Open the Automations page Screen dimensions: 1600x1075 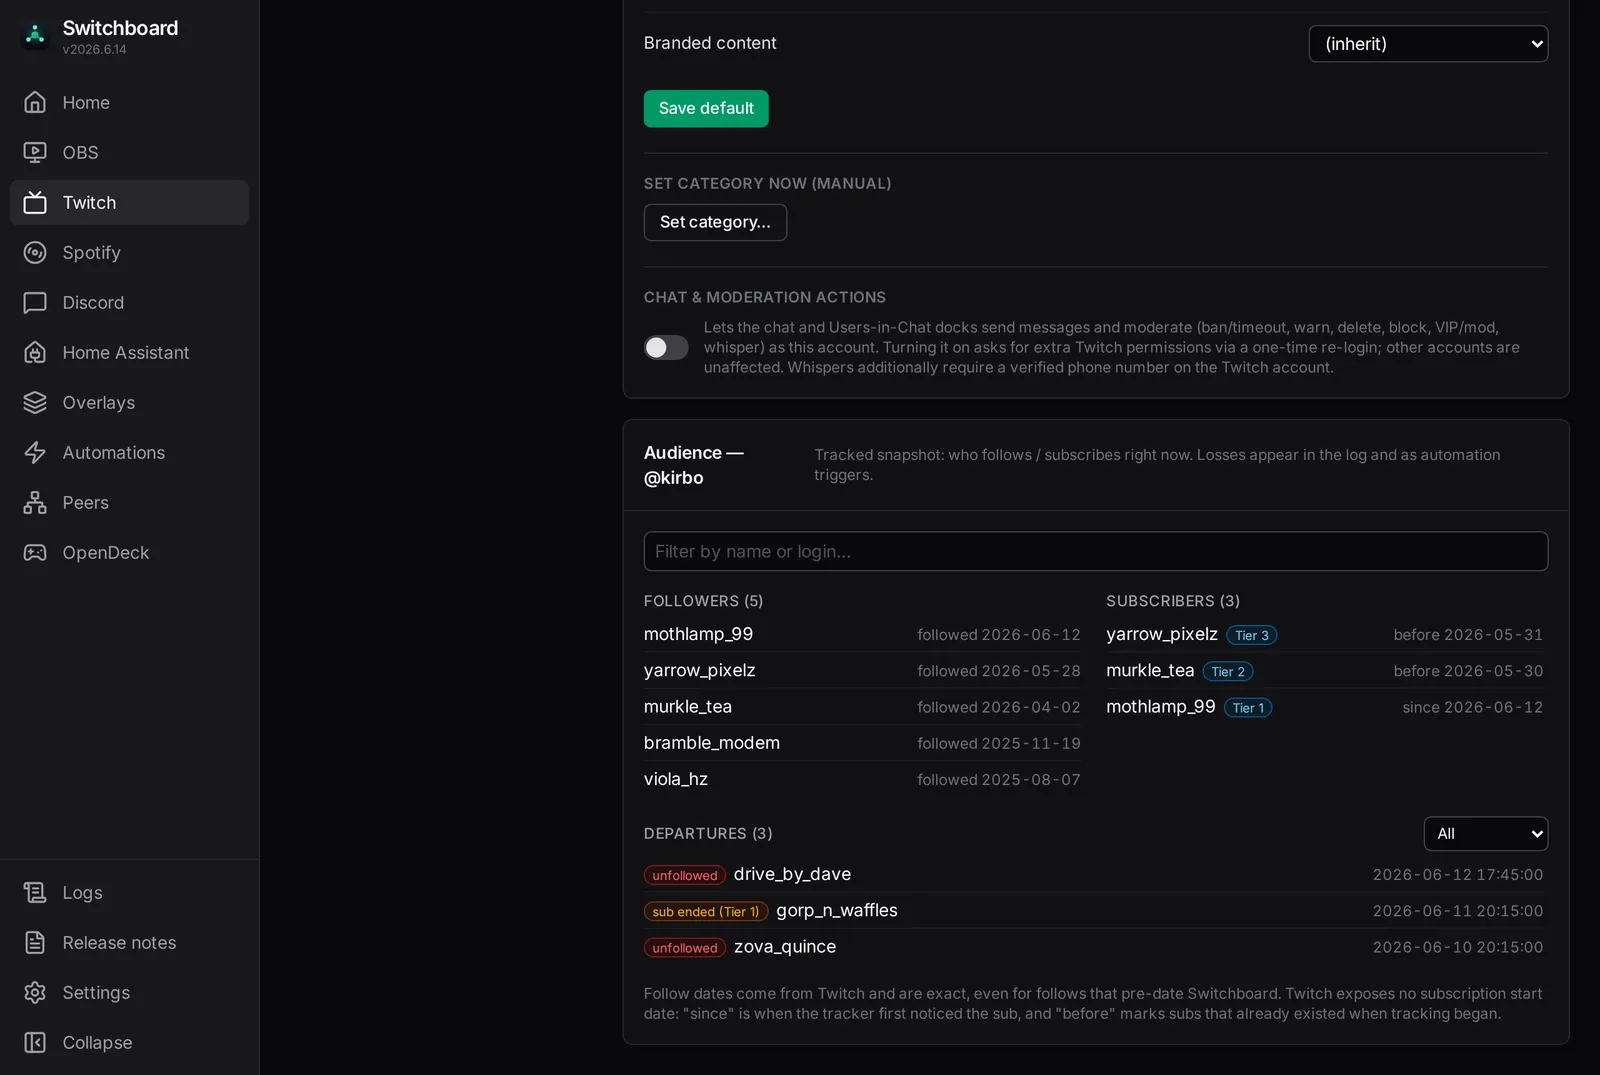click(x=129, y=452)
